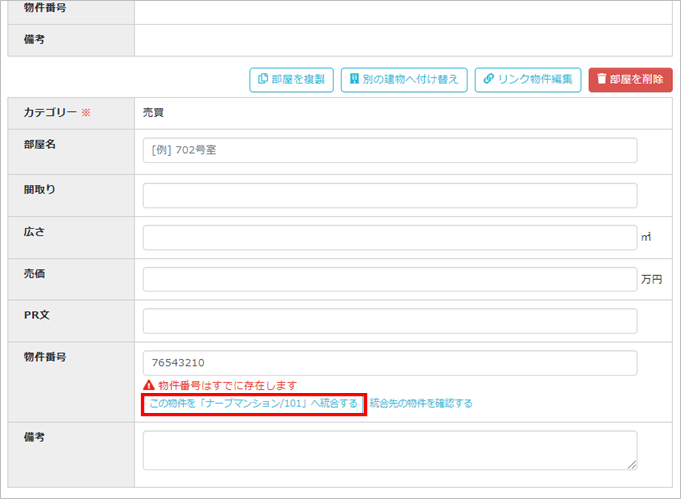Click the 部屋名 input field
681x499 pixels.
390,150
